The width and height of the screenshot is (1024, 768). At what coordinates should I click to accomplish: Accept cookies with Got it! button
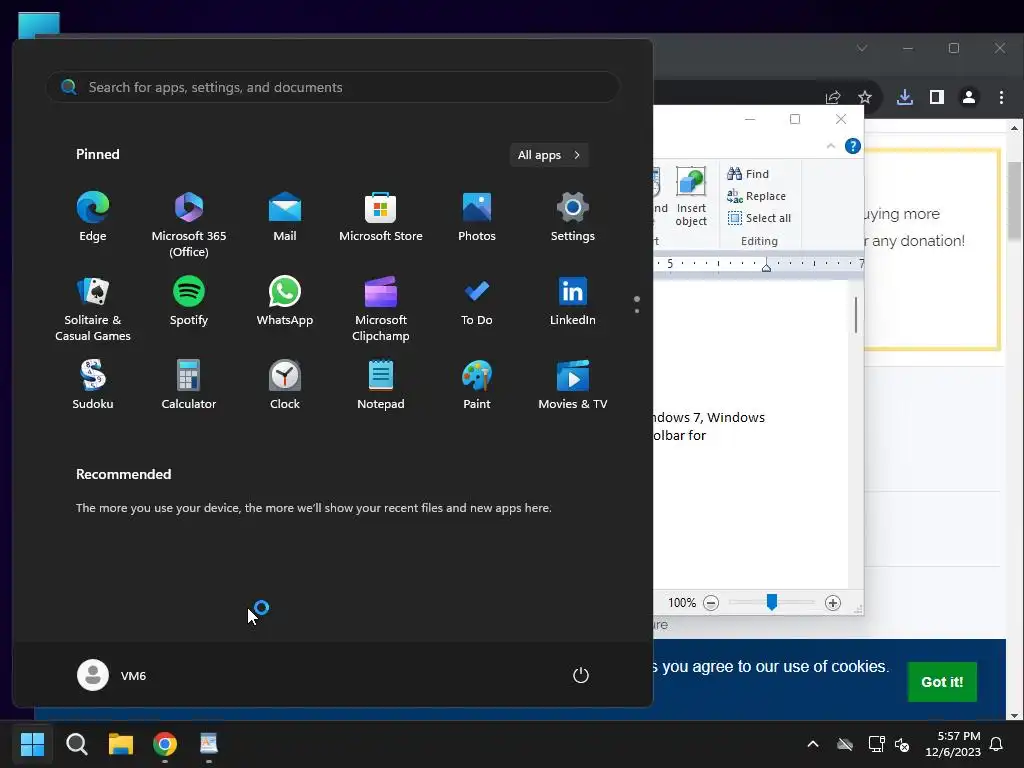[942, 682]
